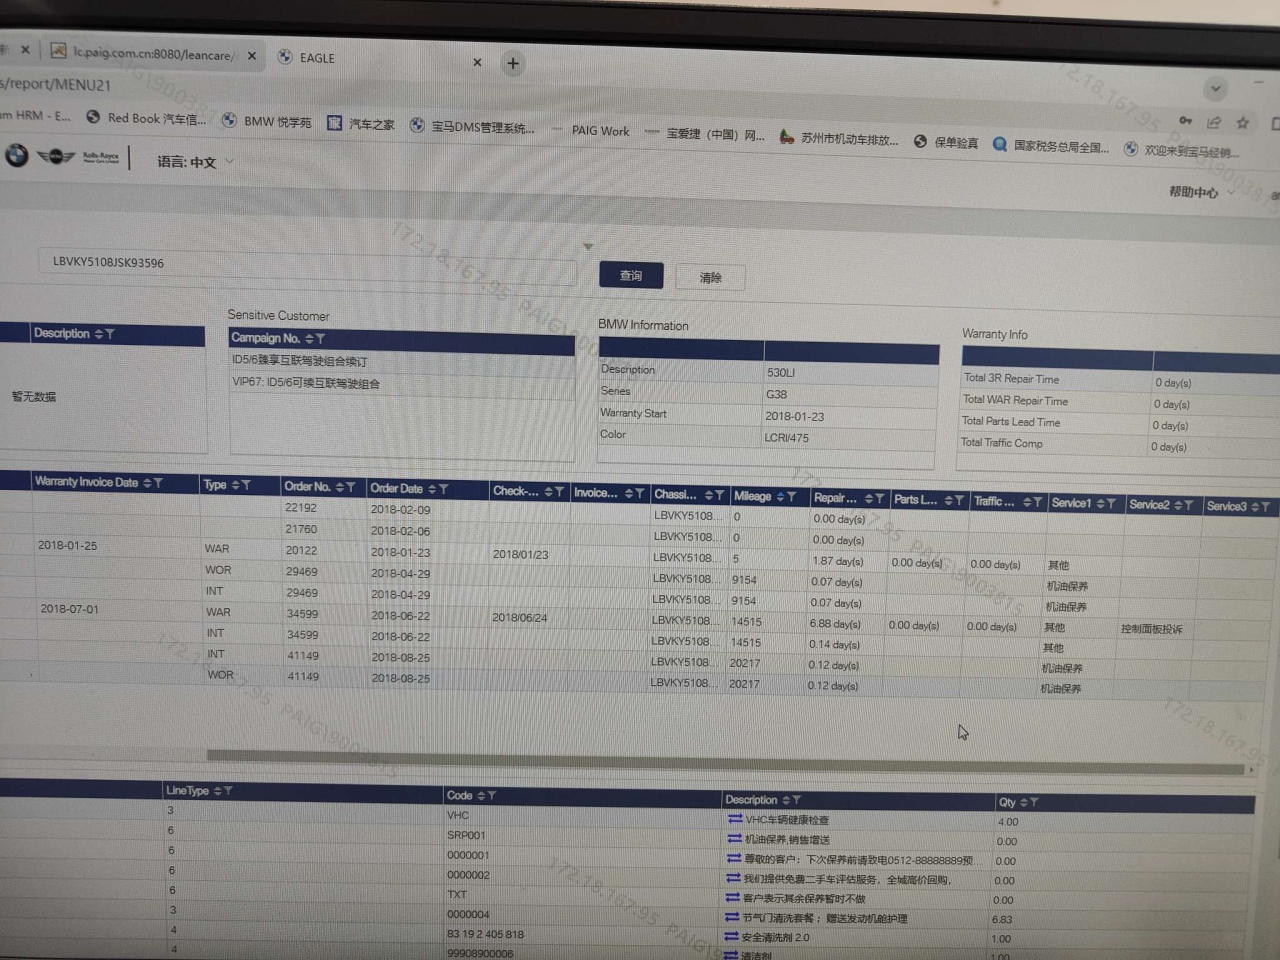Select order 22192 in the orders table
The image size is (1280, 960).
(301, 508)
